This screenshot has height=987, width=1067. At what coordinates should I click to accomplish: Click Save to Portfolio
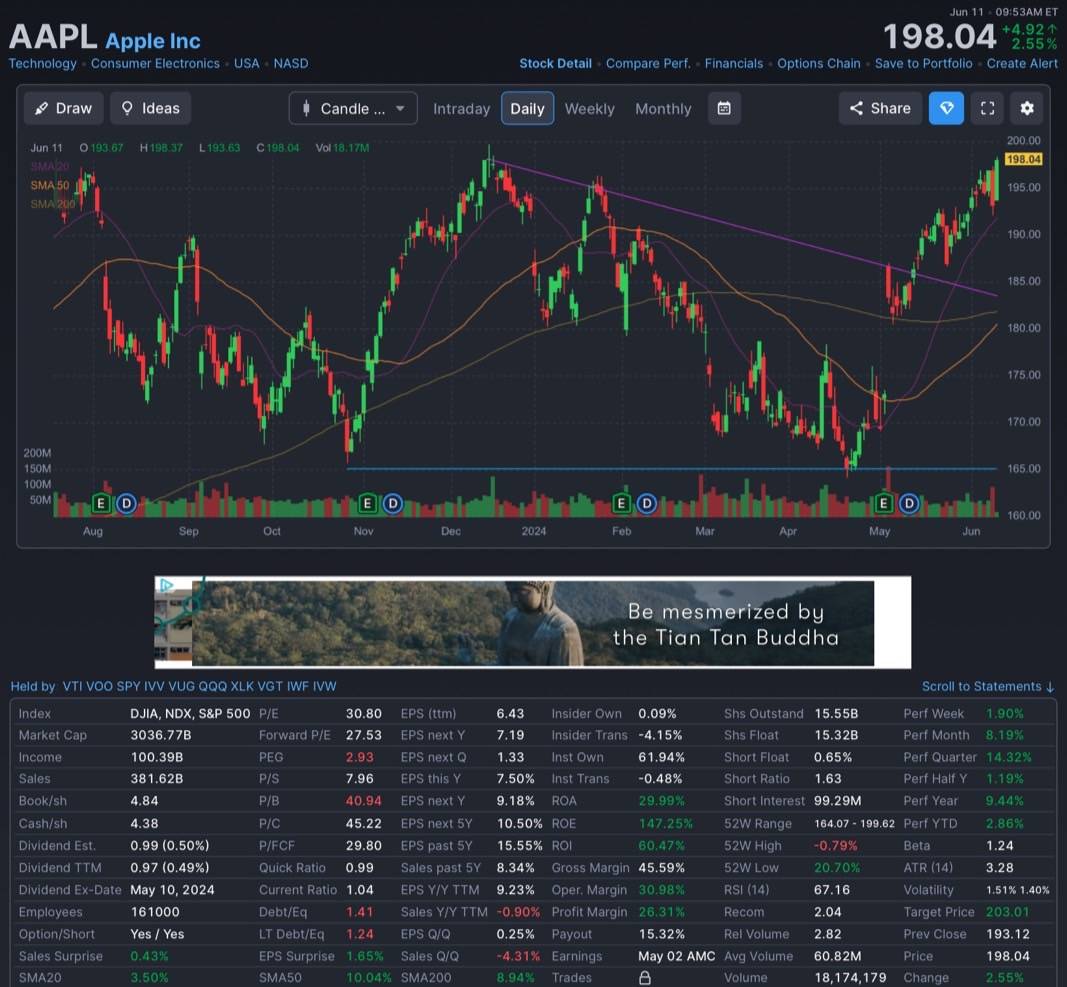pos(923,63)
